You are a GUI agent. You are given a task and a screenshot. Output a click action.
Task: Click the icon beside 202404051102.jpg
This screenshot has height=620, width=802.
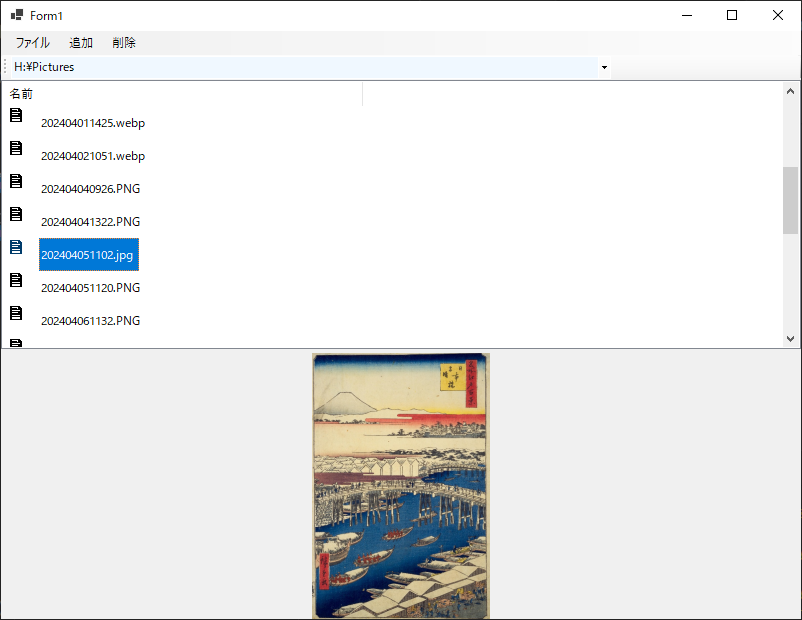(x=16, y=247)
